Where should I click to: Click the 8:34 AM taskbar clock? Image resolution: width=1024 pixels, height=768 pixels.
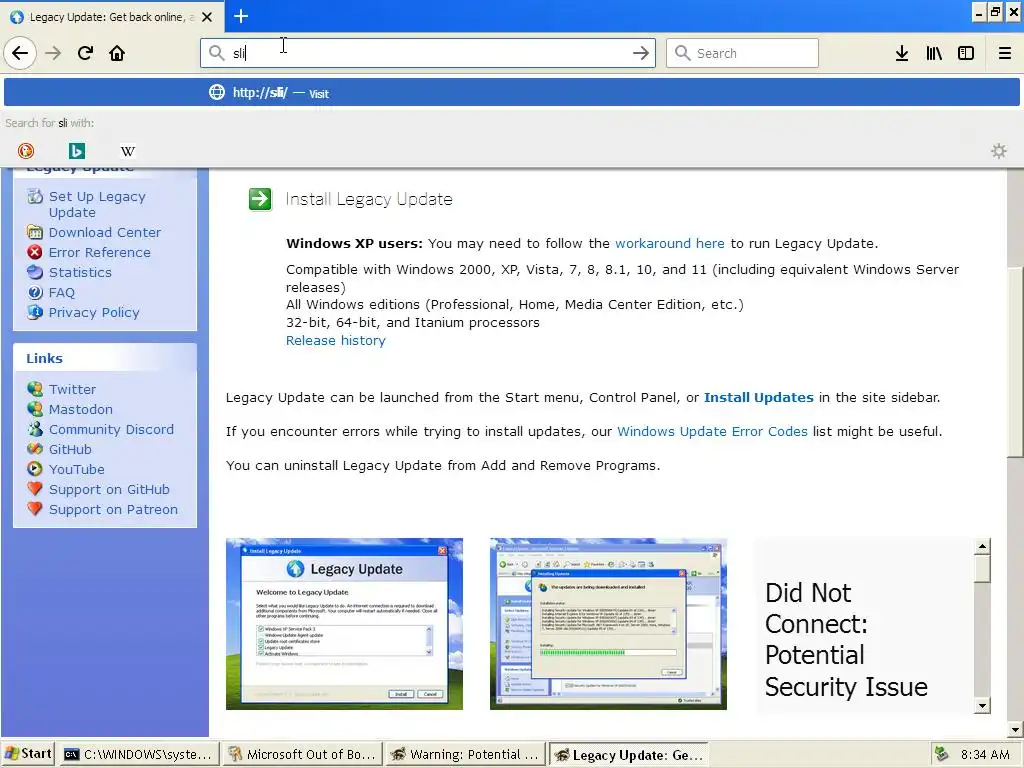coord(985,755)
